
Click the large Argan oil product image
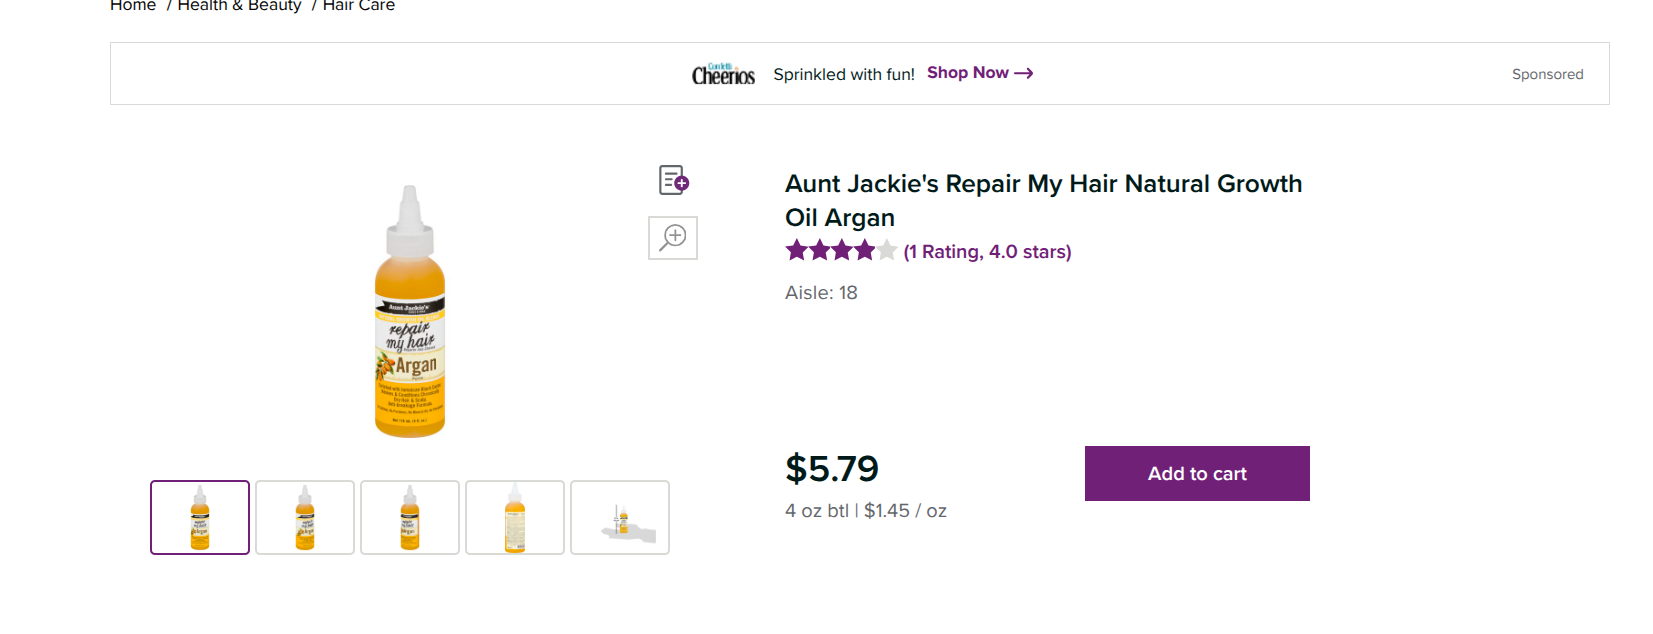click(x=410, y=312)
